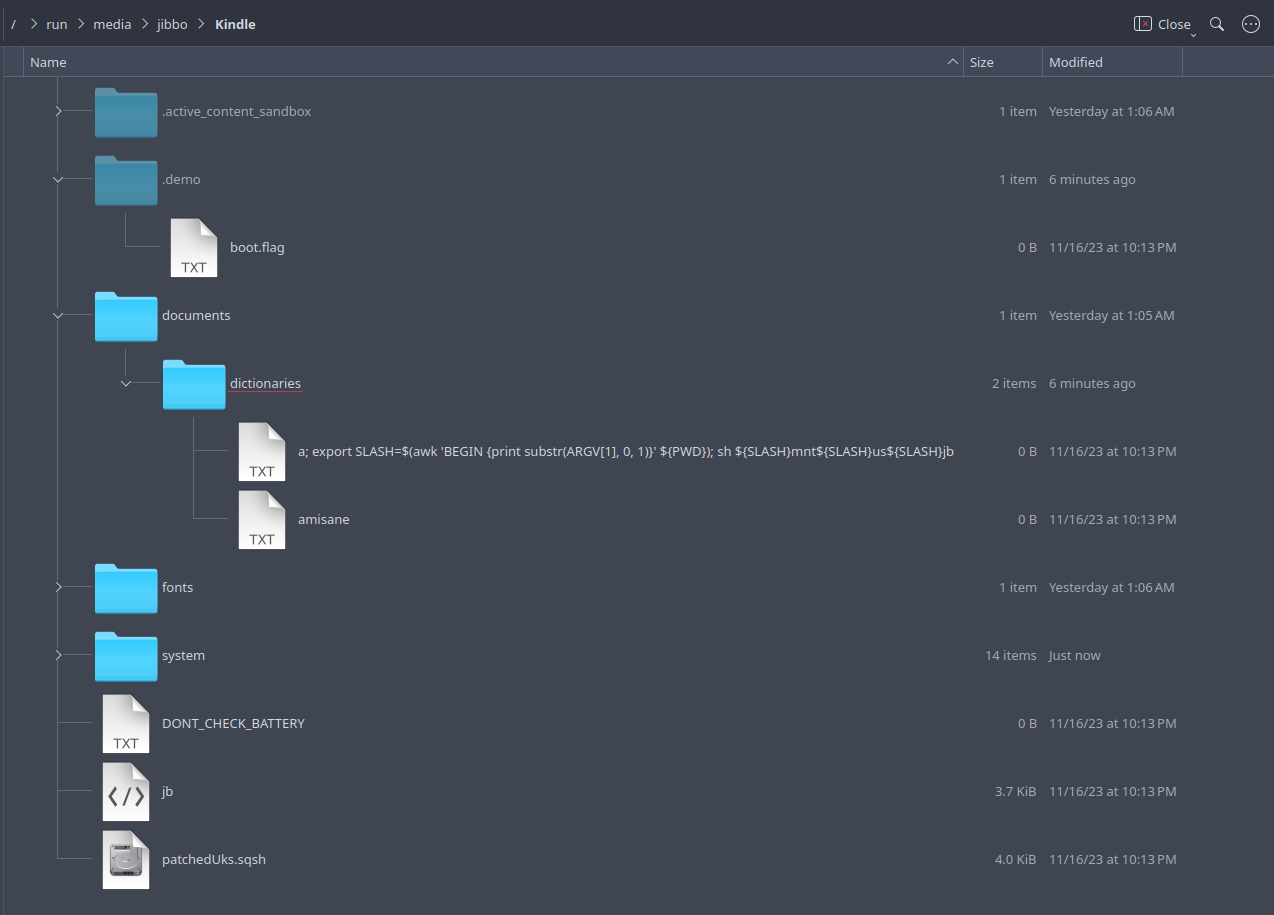1274x915 pixels.
Task: Select the 'documents' folder name
Action: 196,315
